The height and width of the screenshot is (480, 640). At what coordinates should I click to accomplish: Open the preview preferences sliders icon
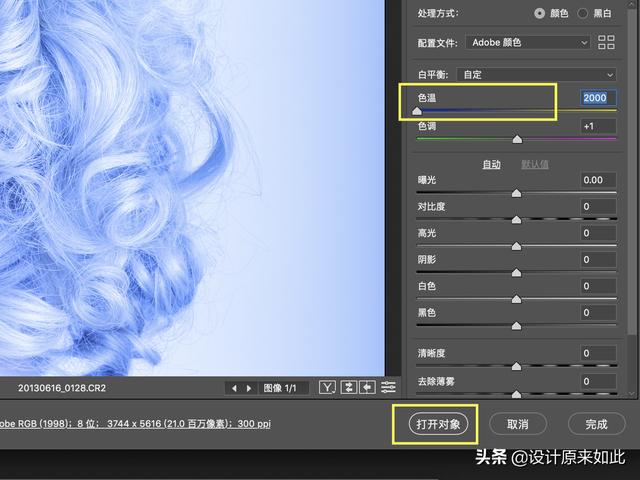tap(388, 387)
